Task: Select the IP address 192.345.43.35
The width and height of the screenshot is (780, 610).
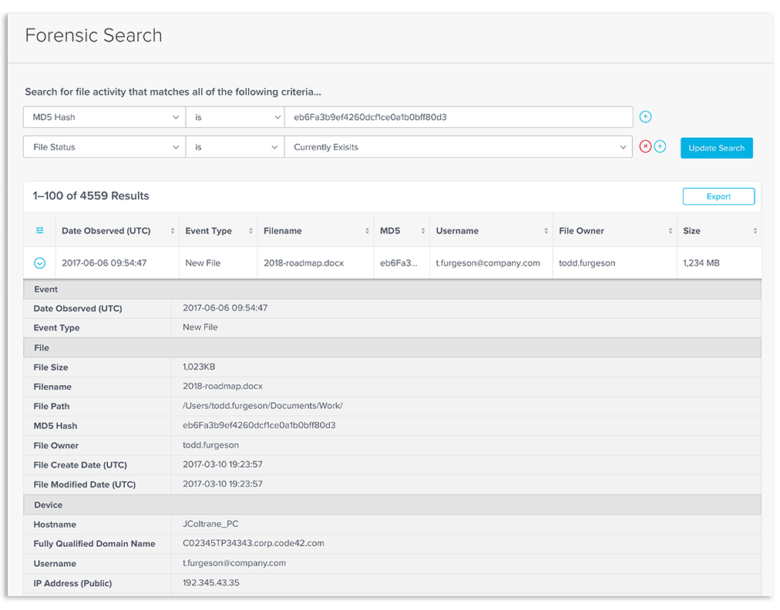Action: (211, 583)
